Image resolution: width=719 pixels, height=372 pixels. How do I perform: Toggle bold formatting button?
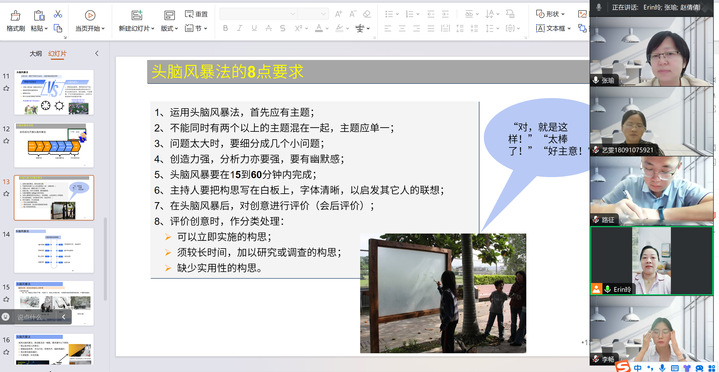(x=225, y=28)
